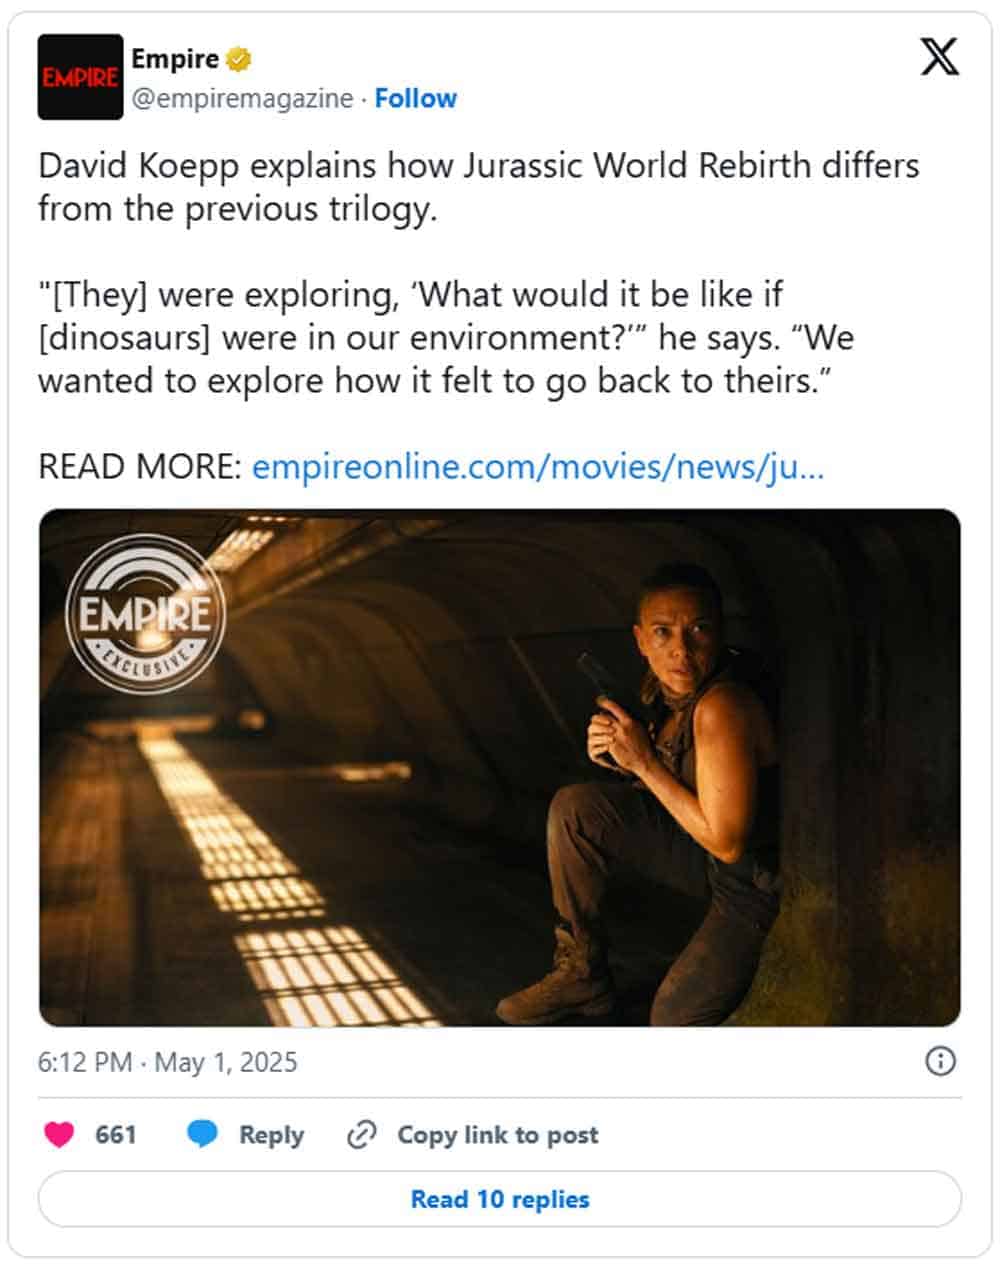Image resolution: width=1000 pixels, height=1265 pixels.
Task: Click the Empire display name
Action: click(x=175, y=58)
